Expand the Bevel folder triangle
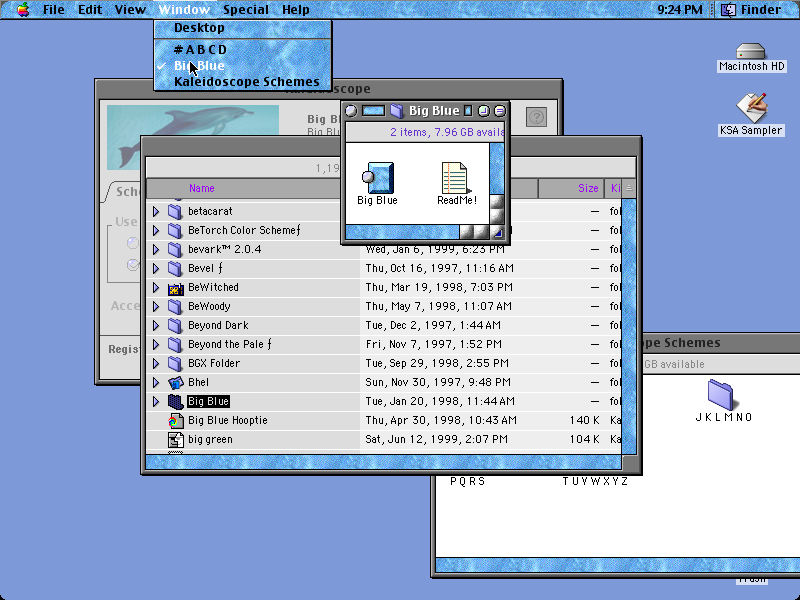 coord(156,268)
